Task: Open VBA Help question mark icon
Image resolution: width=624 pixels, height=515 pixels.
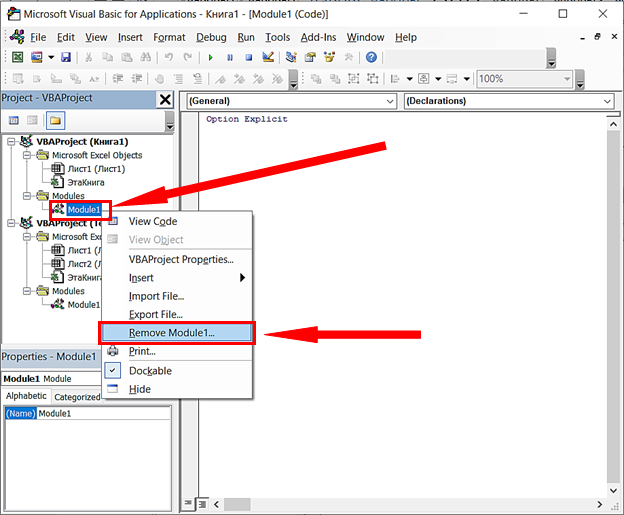Action: (371, 57)
